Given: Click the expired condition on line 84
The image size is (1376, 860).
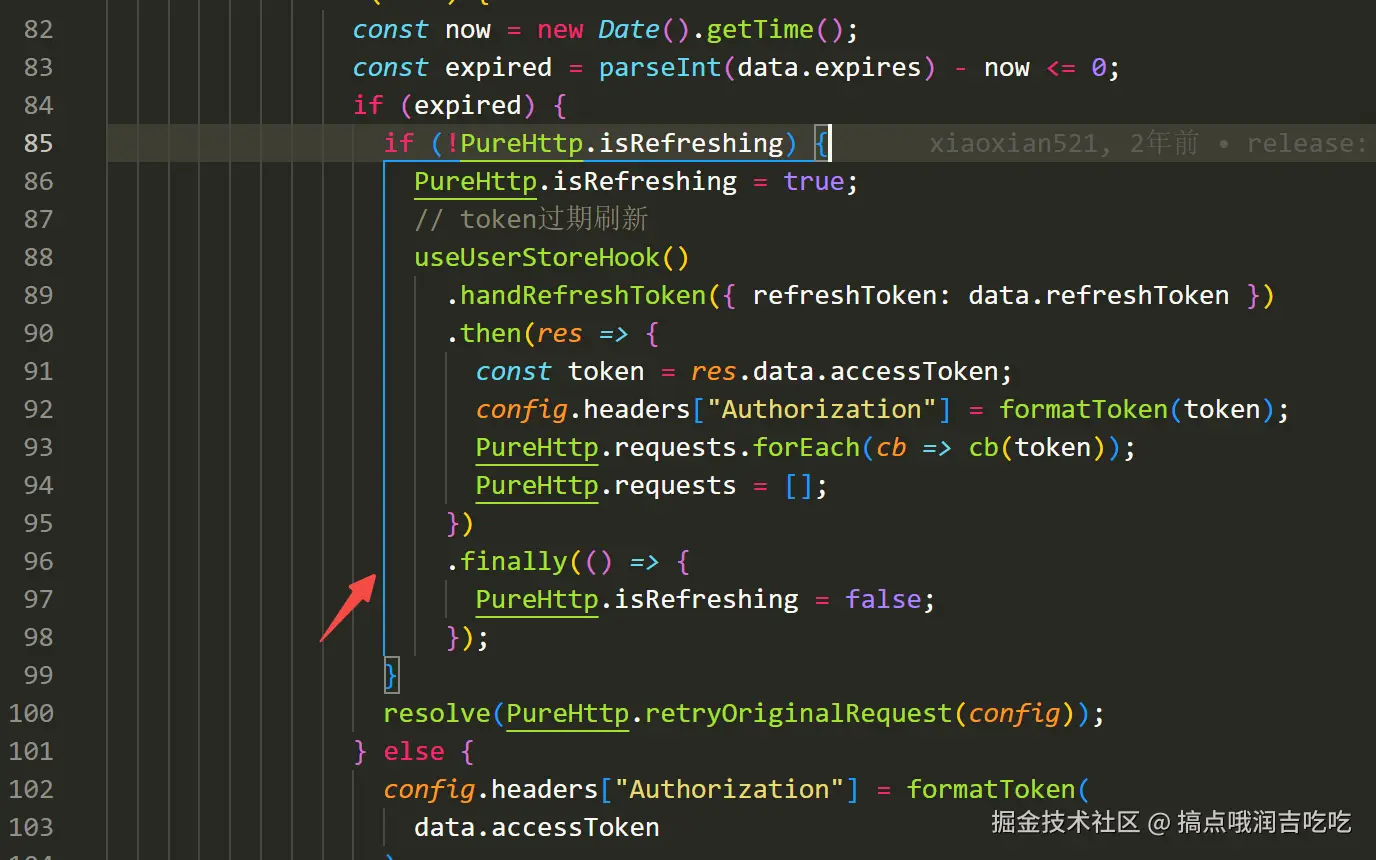Looking at the screenshot, I should 467,105.
